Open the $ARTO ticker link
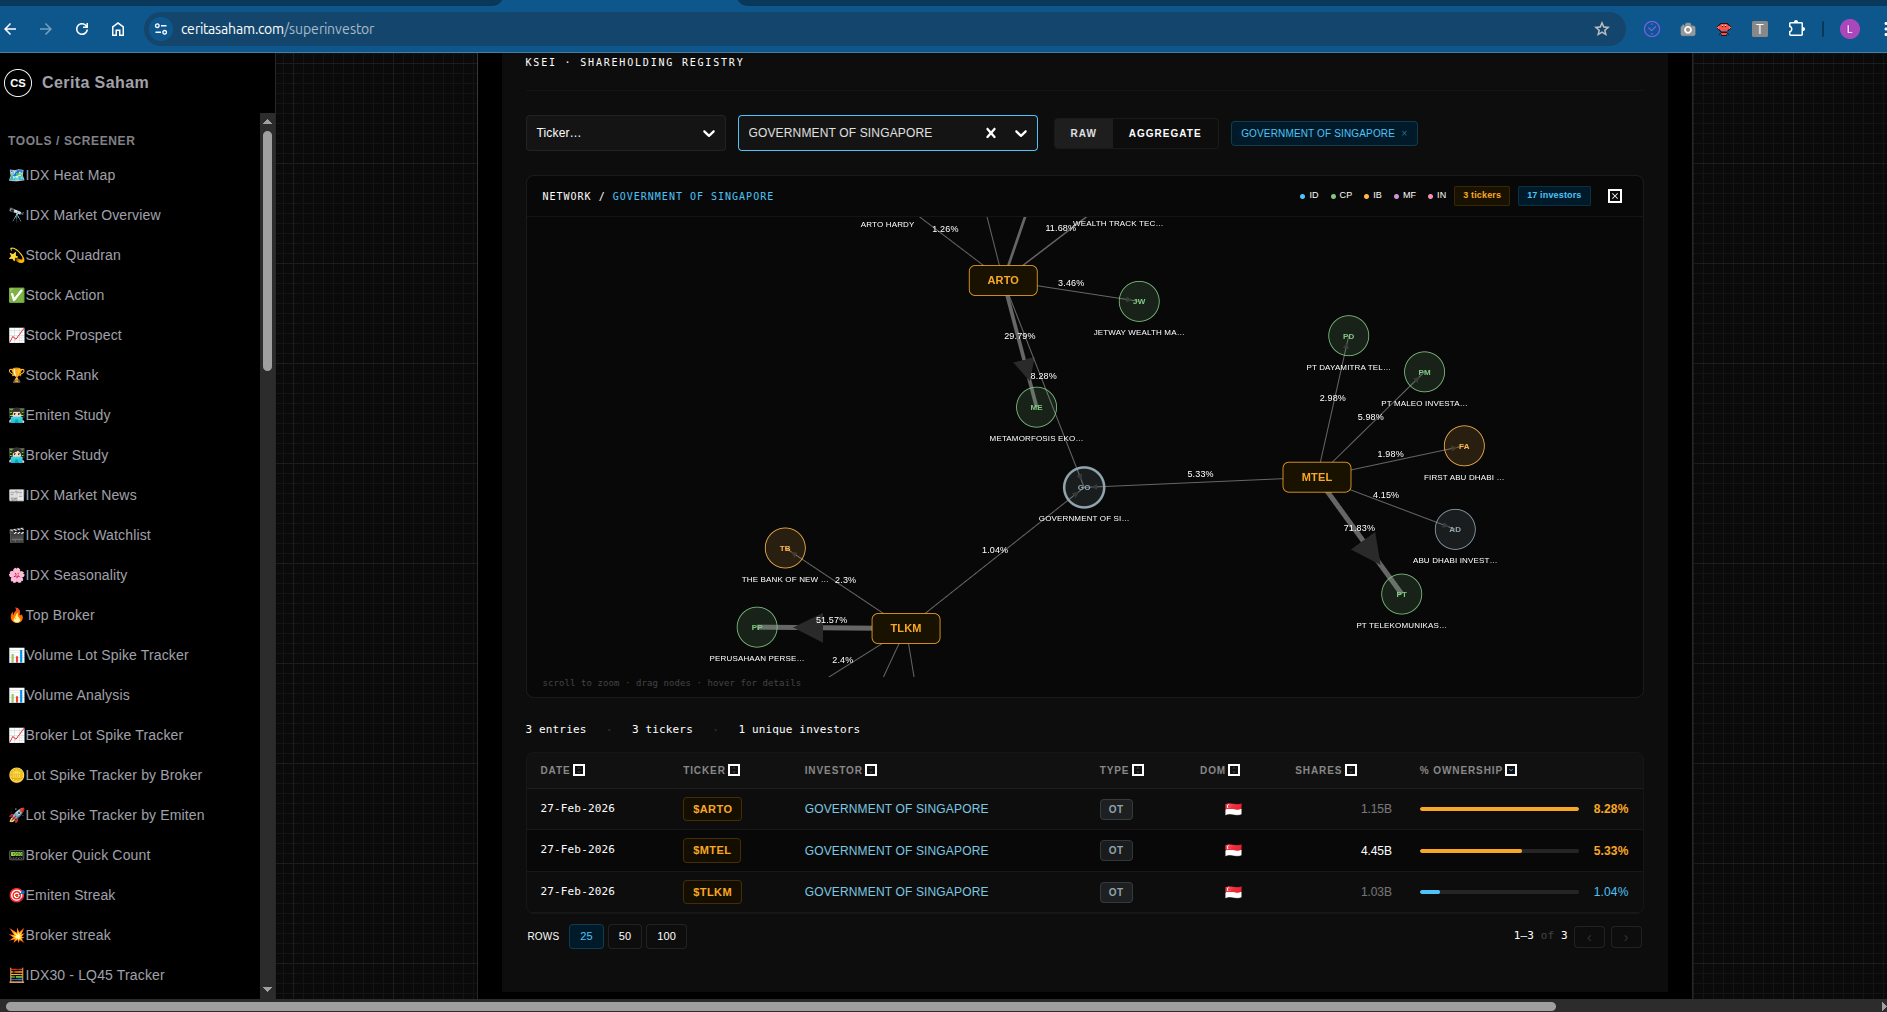Image resolution: width=1887 pixels, height=1012 pixels. tap(712, 809)
